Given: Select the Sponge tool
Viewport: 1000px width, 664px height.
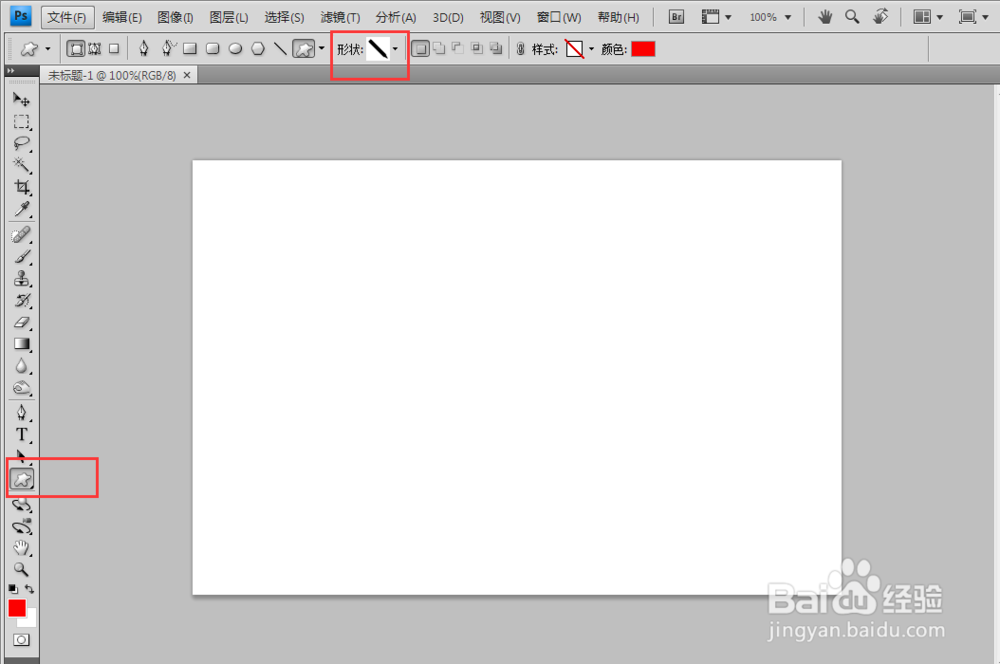Looking at the screenshot, I should (x=21, y=388).
